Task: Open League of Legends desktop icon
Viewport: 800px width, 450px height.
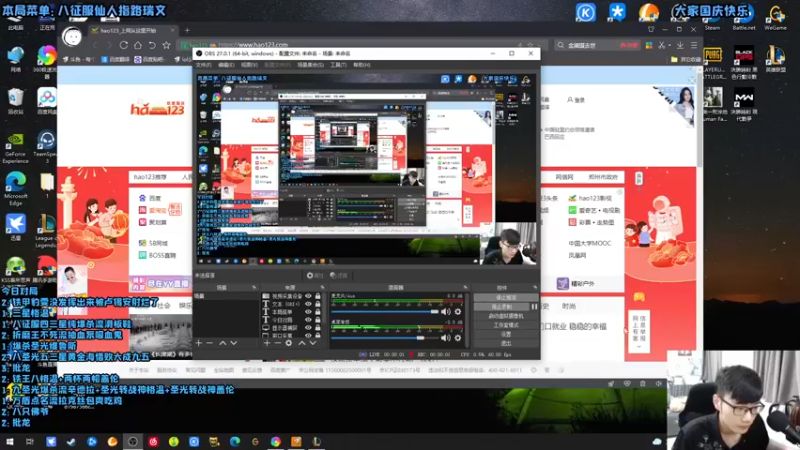Action: [x=46, y=231]
